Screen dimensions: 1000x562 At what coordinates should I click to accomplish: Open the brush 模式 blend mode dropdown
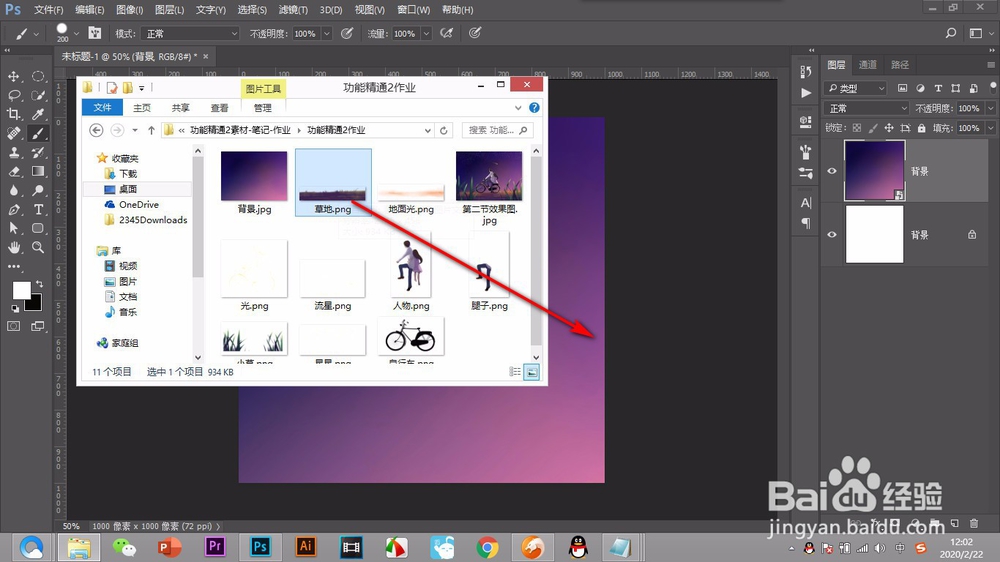[x=190, y=34]
